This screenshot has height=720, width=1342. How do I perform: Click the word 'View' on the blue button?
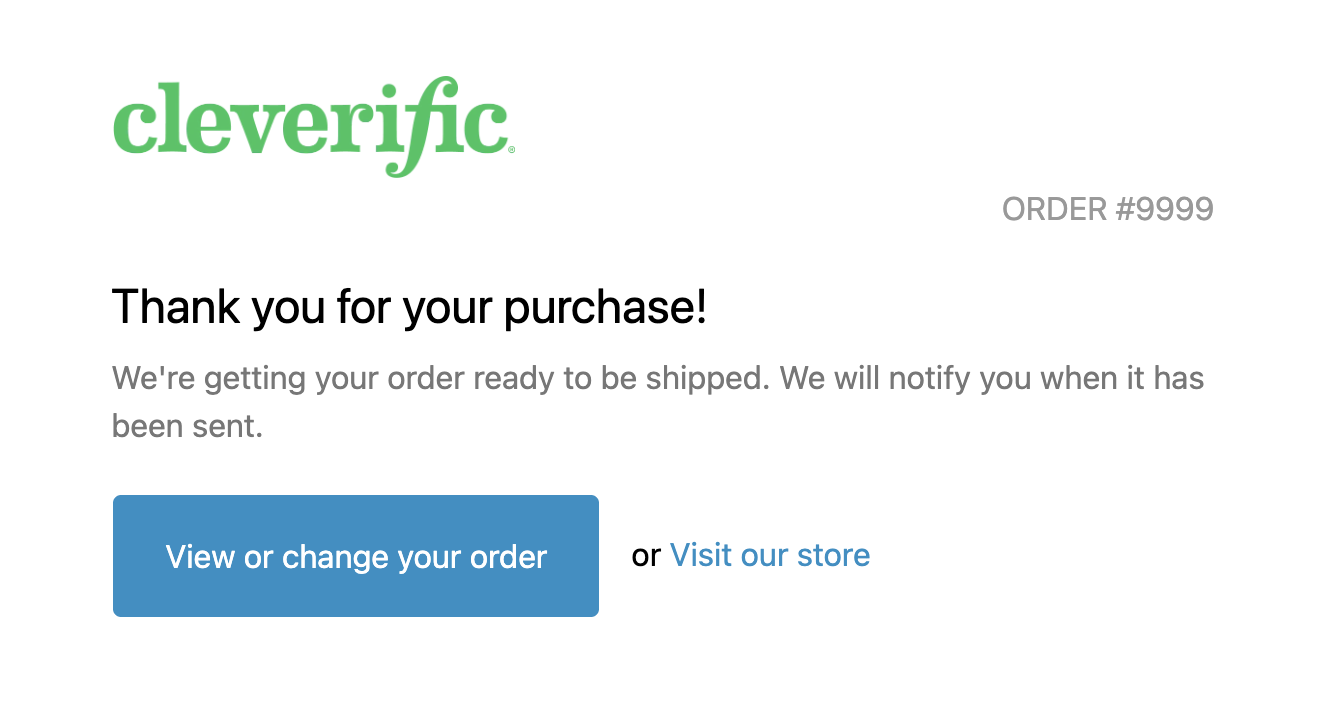200,556
